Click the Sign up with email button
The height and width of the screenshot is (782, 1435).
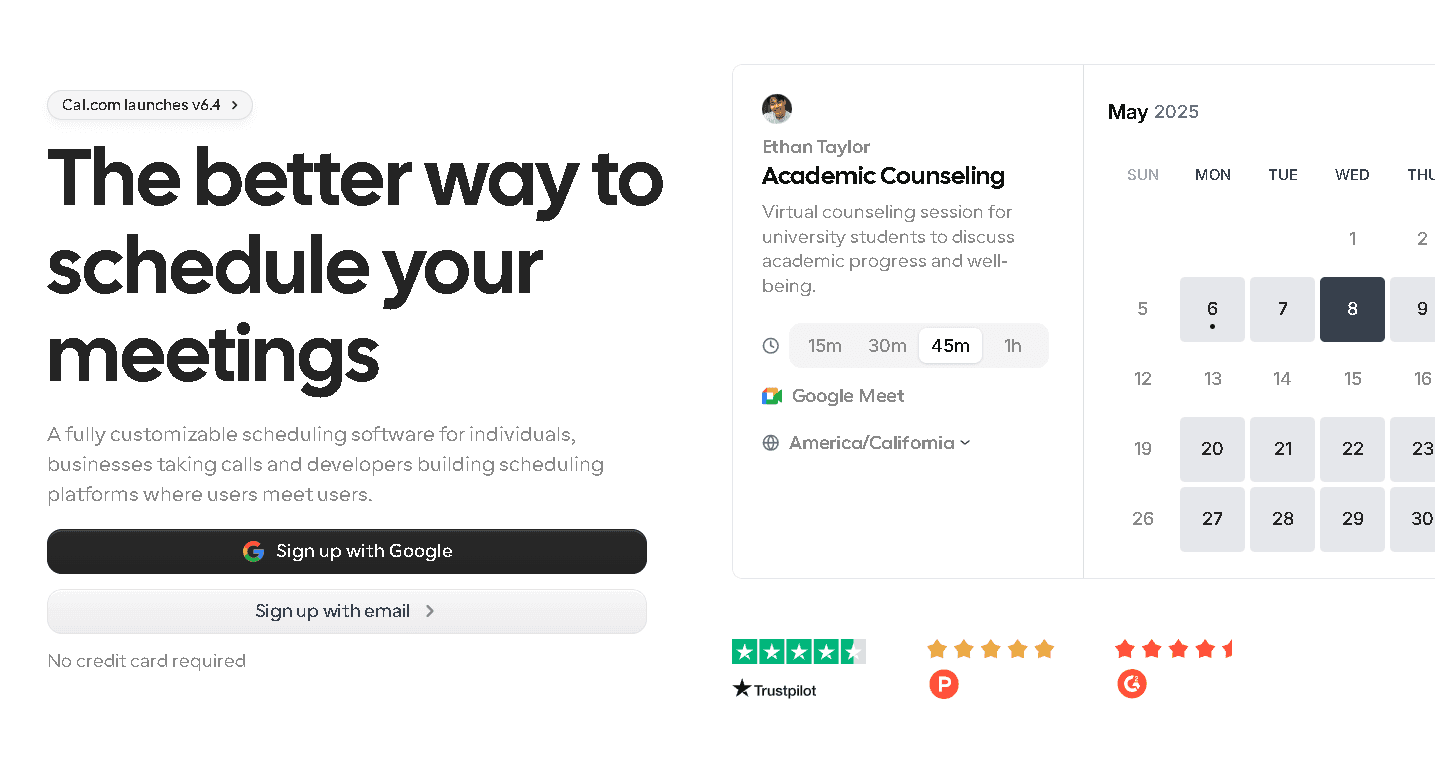coord(347,611)
